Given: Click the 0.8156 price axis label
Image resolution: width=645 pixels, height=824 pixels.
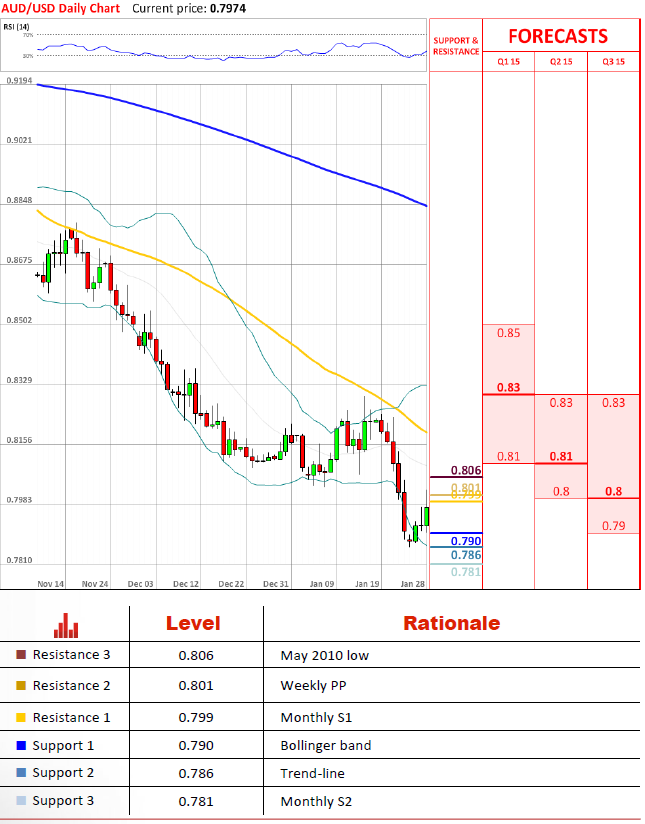Looking at the screenshot, I should 19,440.
